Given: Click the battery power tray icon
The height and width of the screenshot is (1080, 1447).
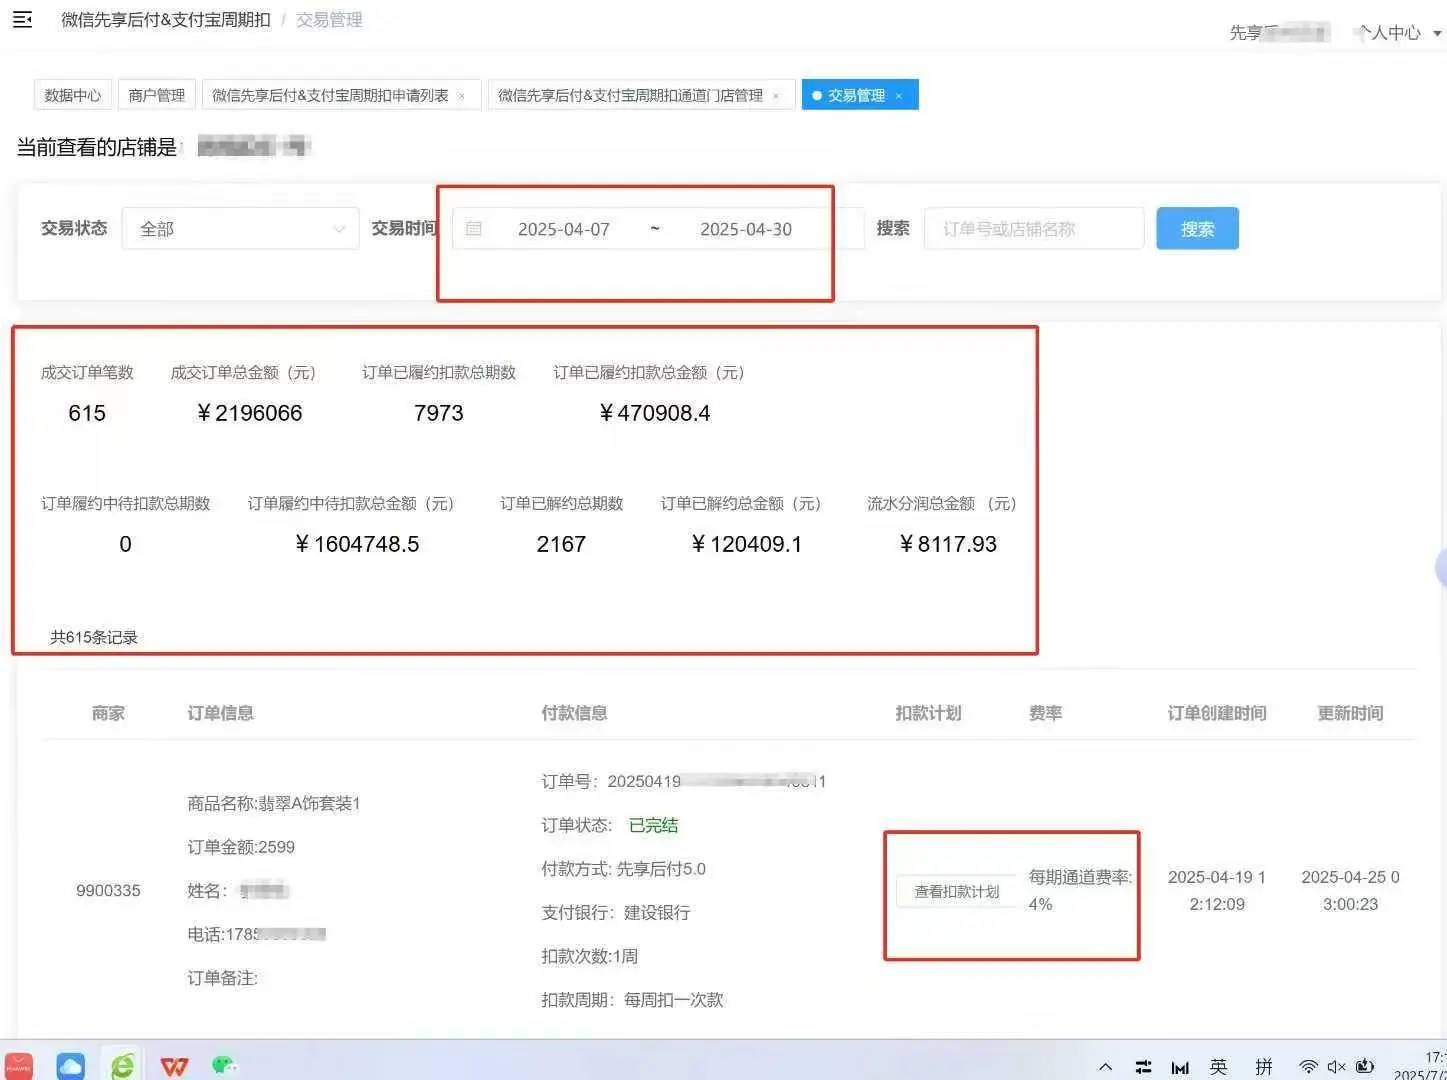Looking at the screenshot, I should click(x=1365, y=1067).
